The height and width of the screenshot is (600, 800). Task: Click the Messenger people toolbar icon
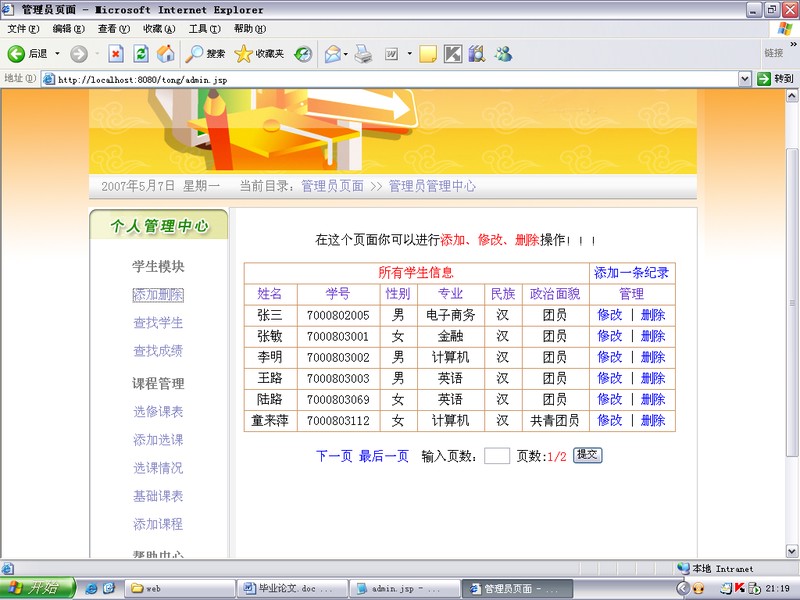click(503, 54)
